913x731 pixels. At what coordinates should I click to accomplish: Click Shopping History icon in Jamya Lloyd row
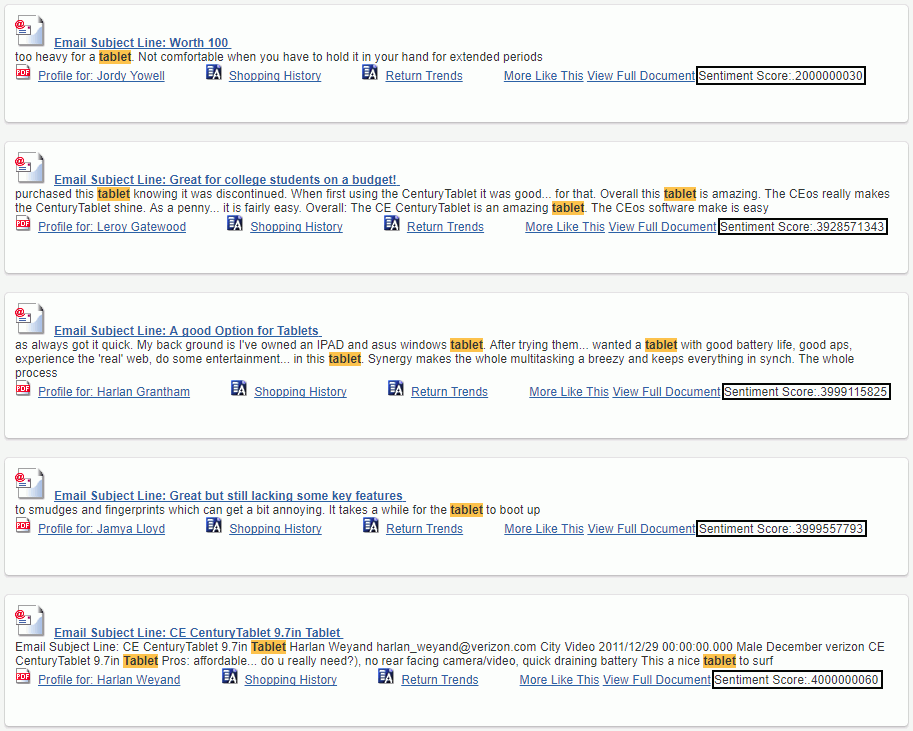214,526
